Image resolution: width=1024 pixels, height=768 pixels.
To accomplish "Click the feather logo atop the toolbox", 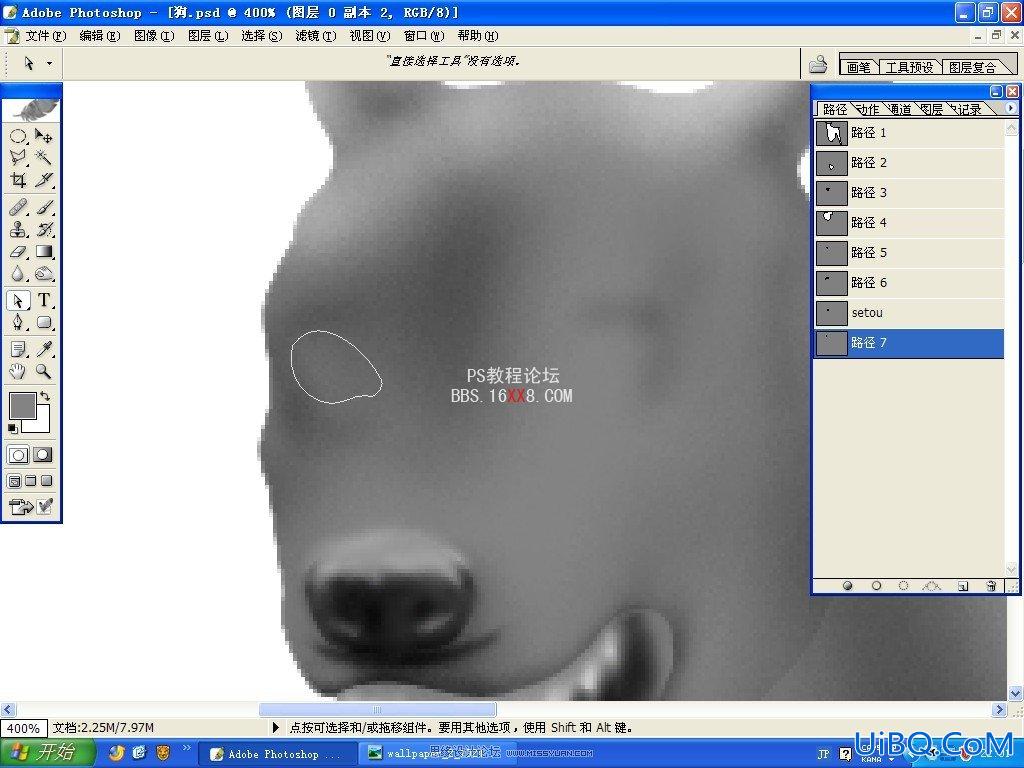I will [x=31, y=110].
